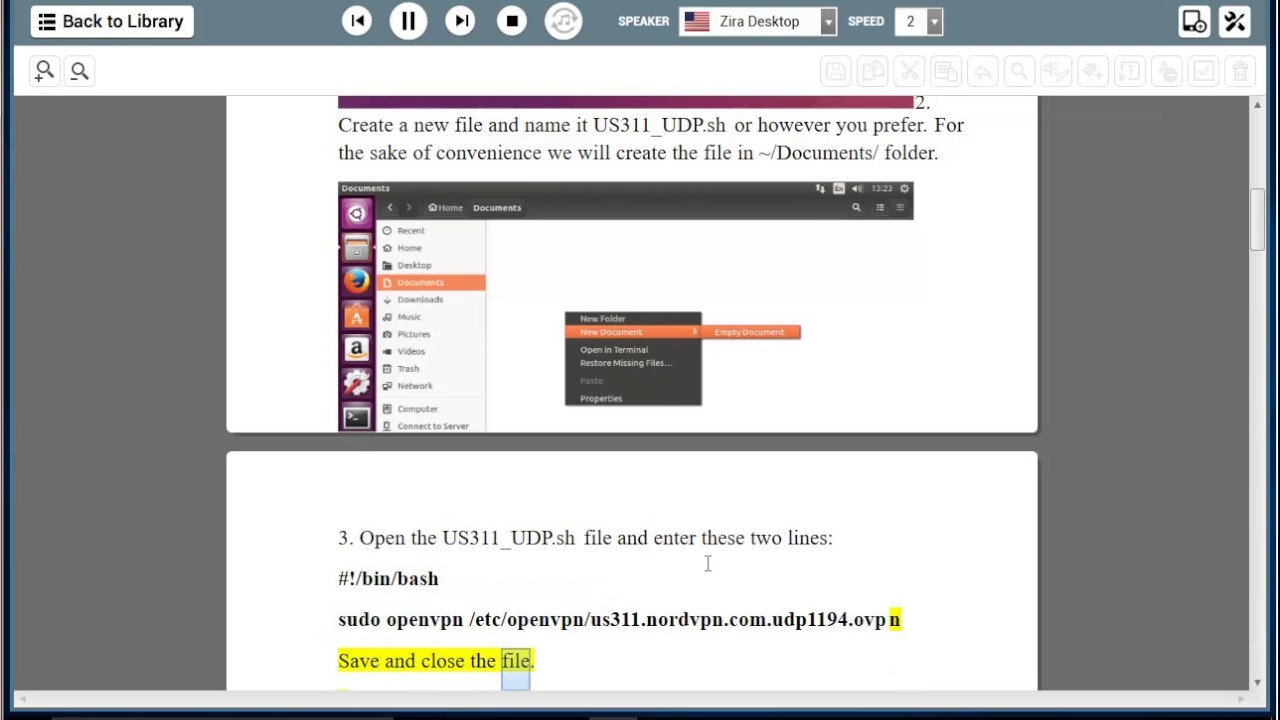
Task: Click the text '3. Open the' line start
Action: coord(387,538)
